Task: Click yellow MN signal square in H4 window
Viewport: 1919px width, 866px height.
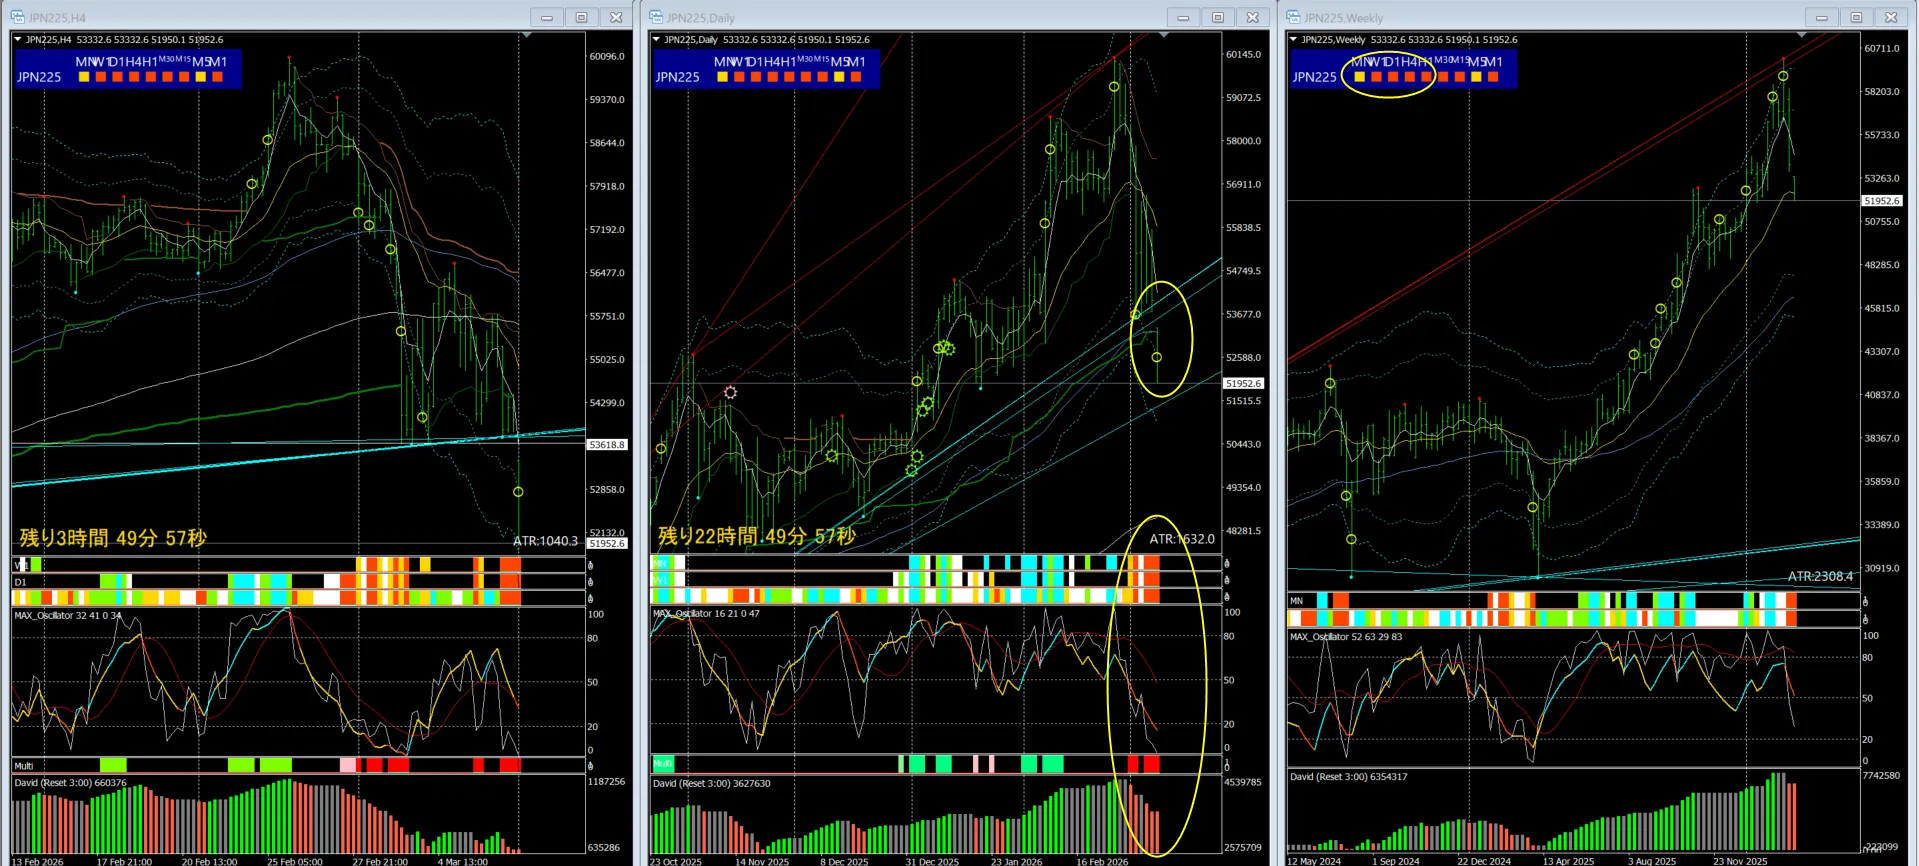Action: (x=84, y=77)
